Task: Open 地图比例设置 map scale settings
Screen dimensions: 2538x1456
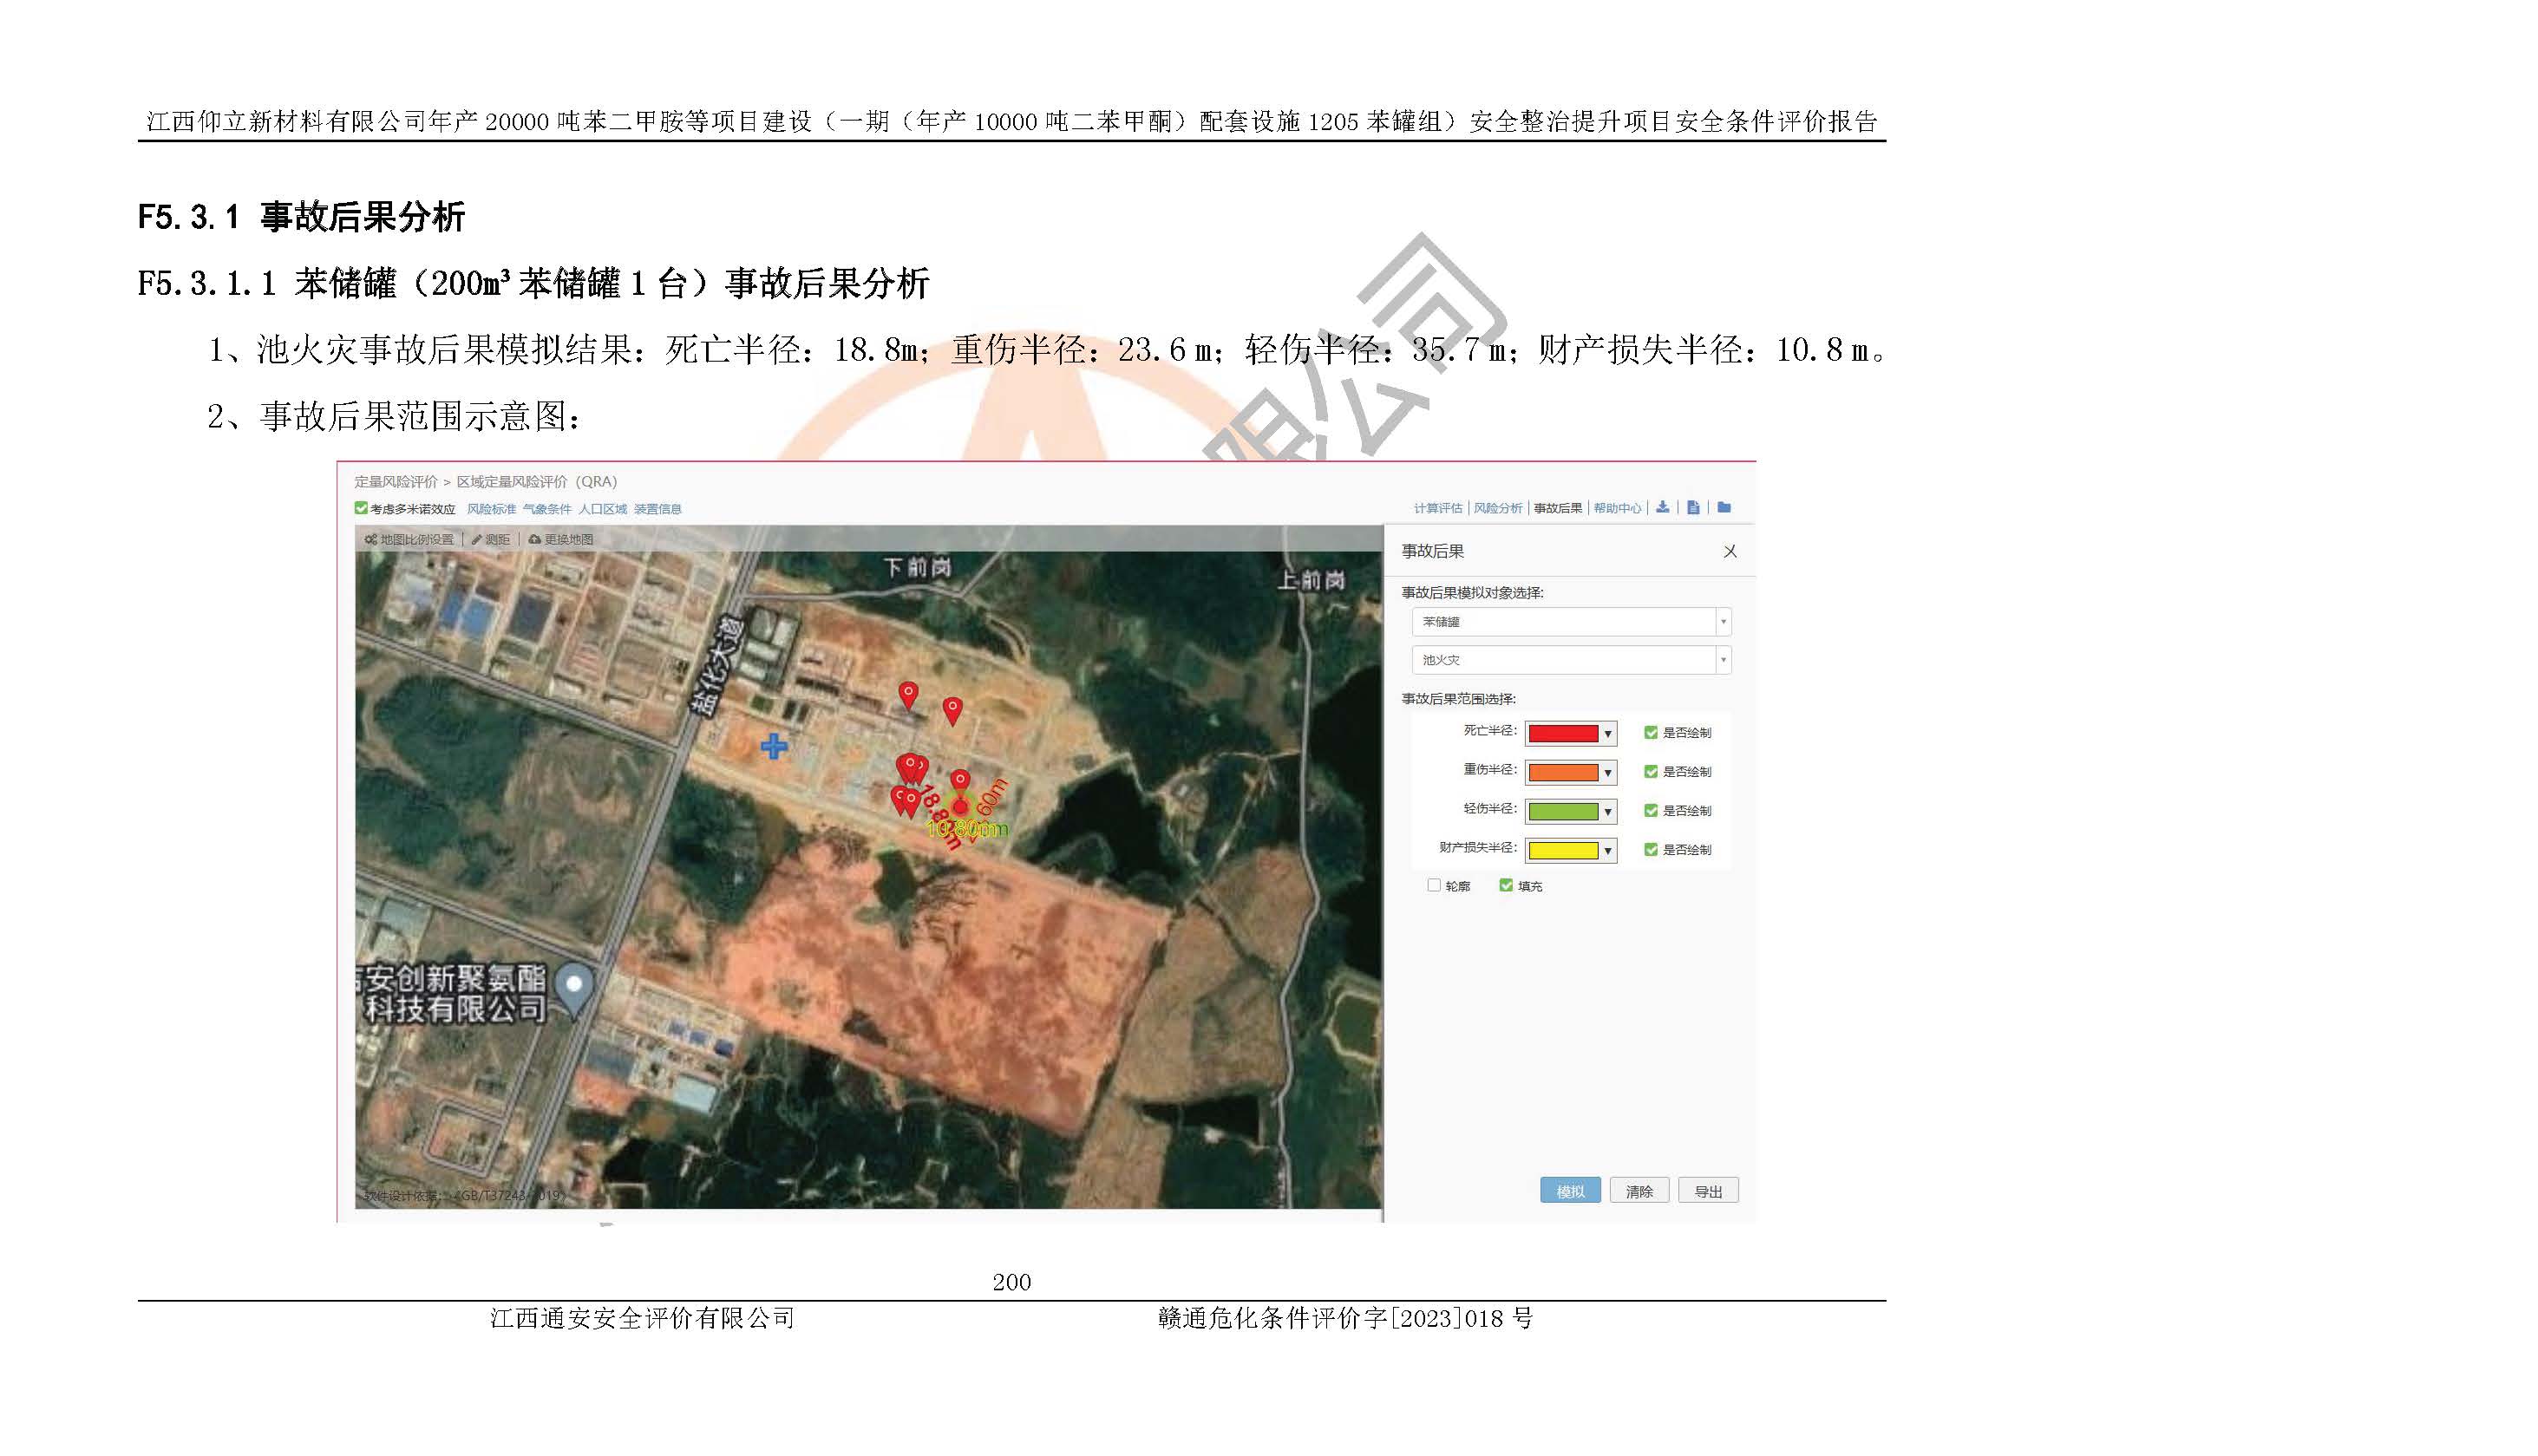Action: (x=409, y=539)
